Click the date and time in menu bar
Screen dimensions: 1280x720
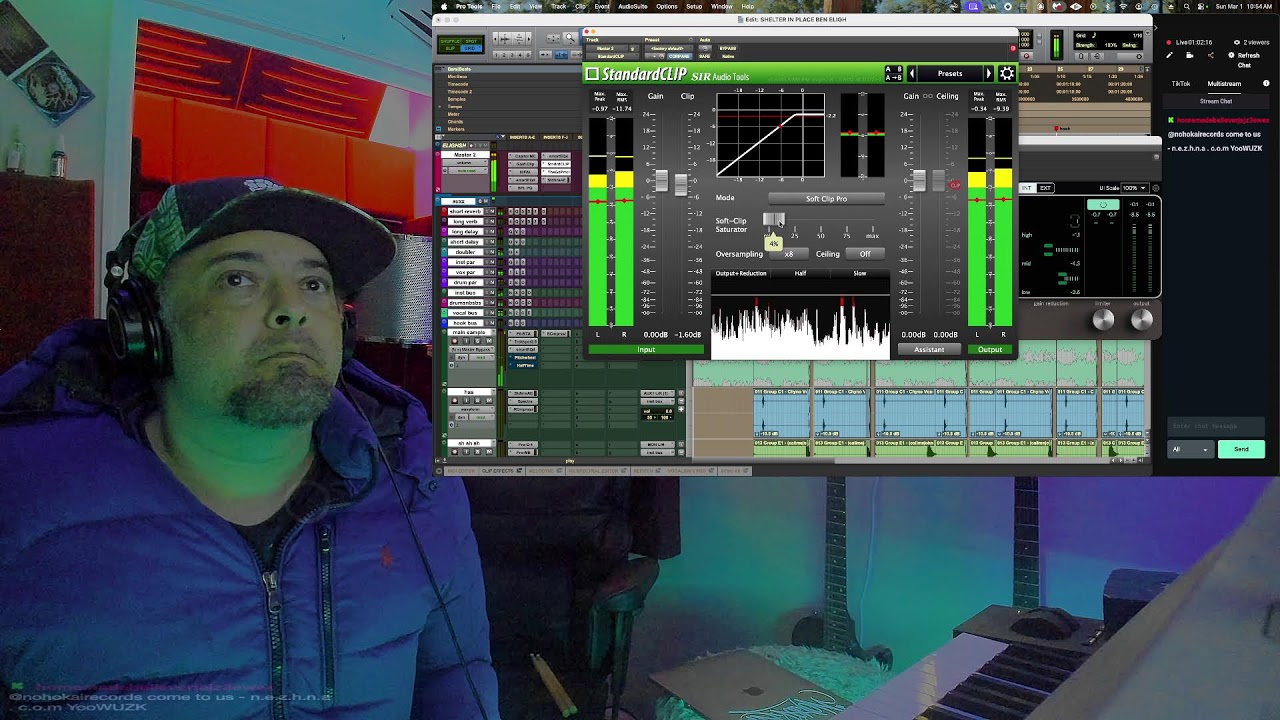coord(1243,6)
